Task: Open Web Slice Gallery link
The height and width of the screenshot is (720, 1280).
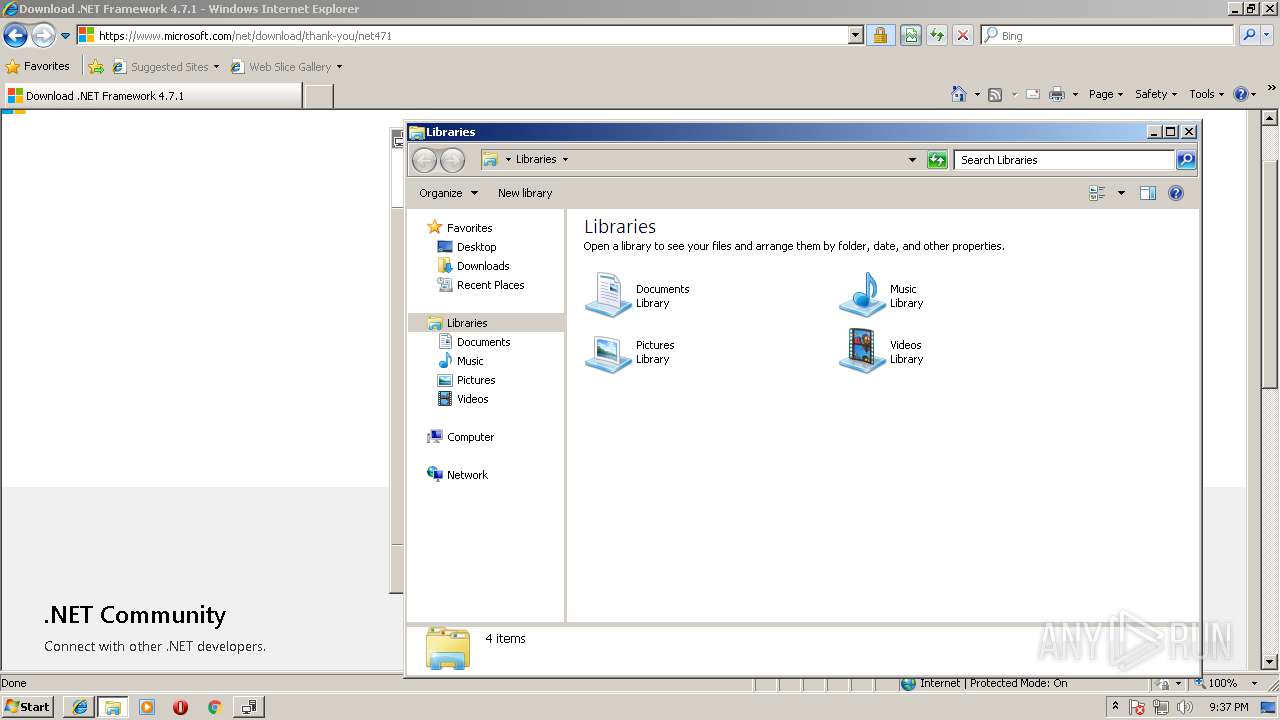Action: click(286, 67)
